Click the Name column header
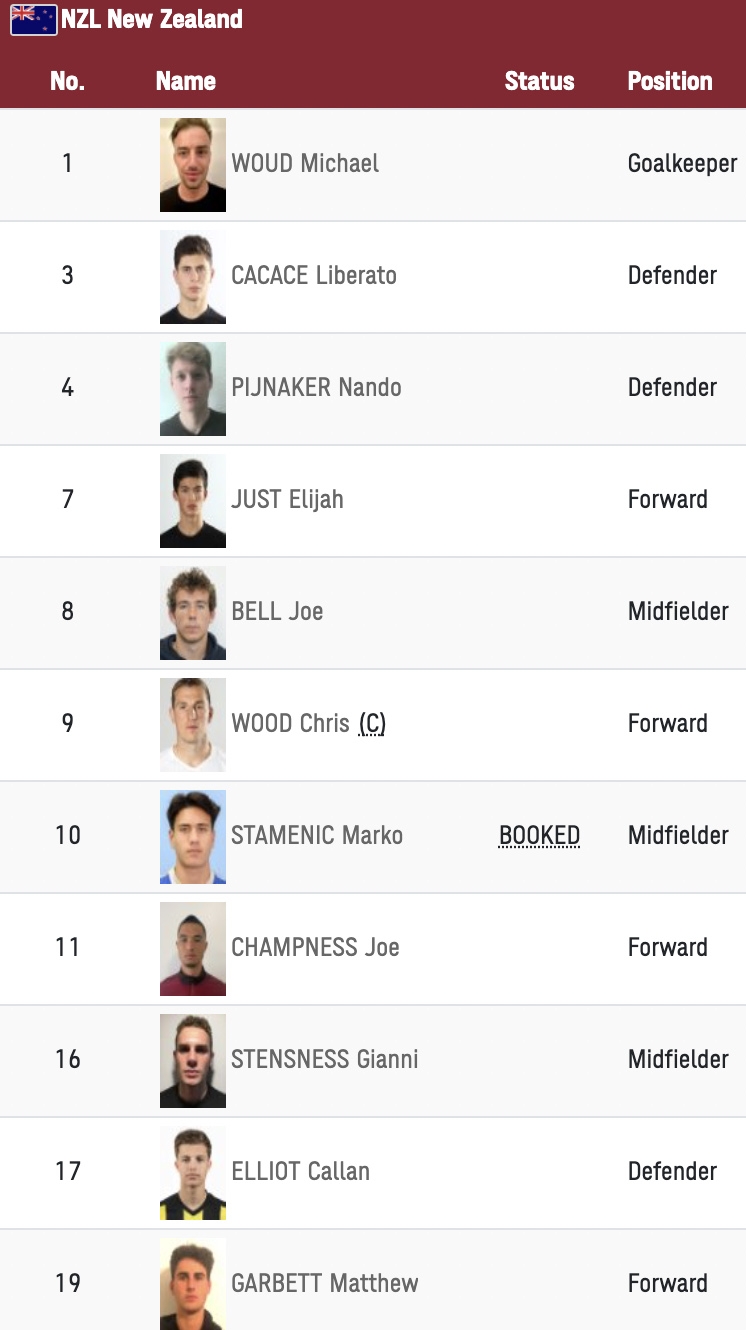Viewport: 746px width, 1330px height. pos(186,81)
